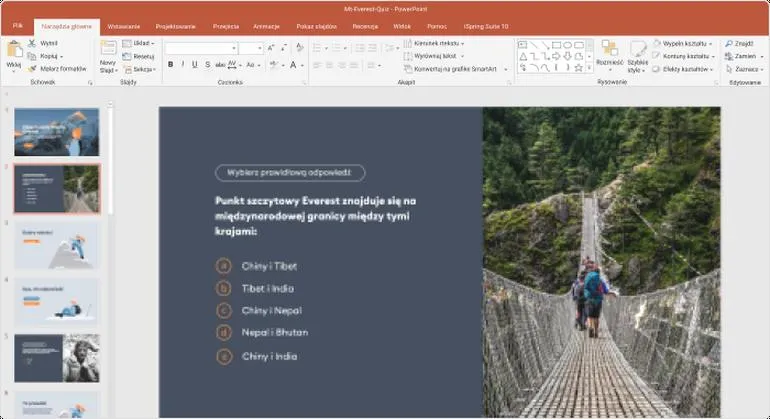
Task: Open the Kierunek tekstu dropdown
Action: [x=434, y=43]
